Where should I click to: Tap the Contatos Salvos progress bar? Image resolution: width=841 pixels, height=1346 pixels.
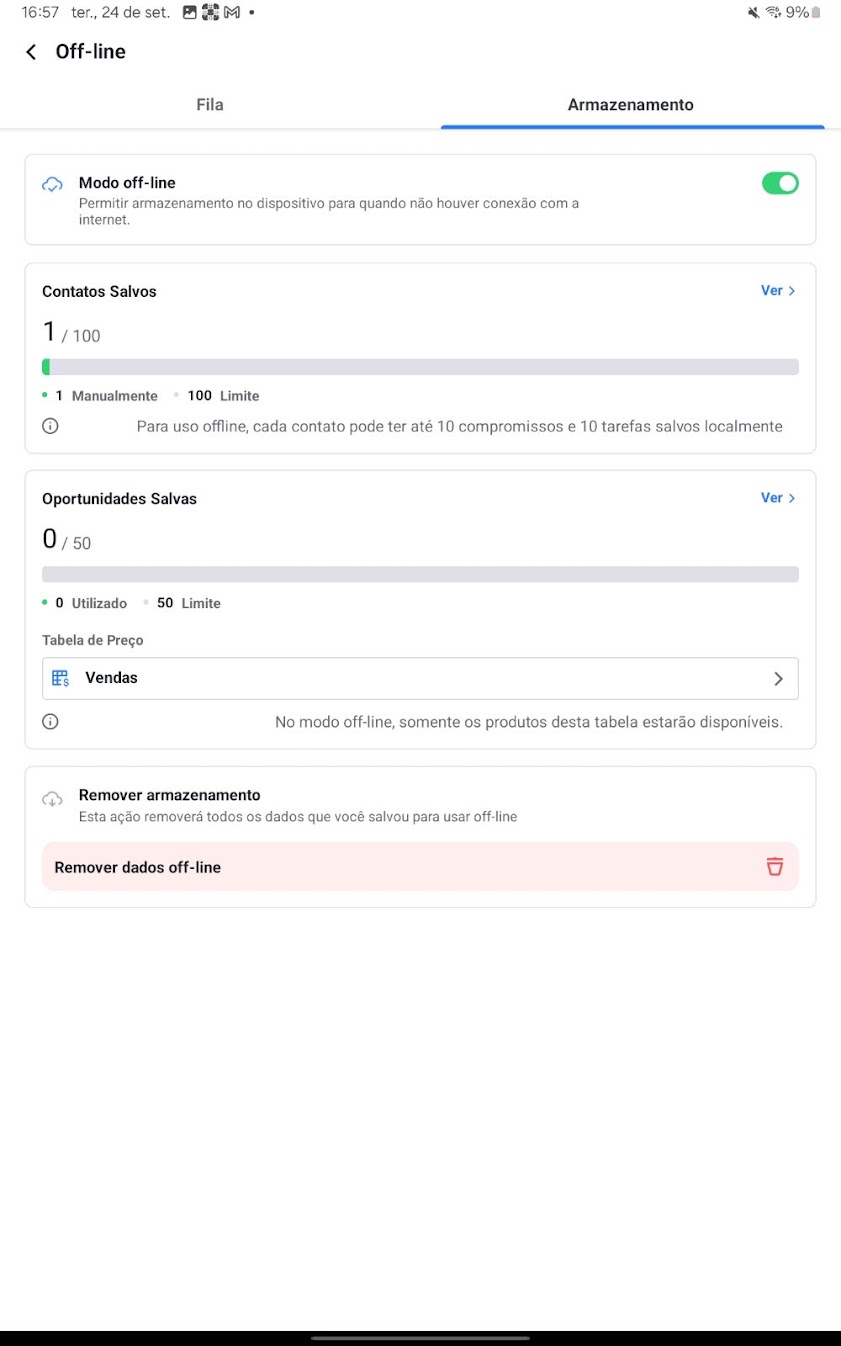pyautogui.click(x=420, y=367)
